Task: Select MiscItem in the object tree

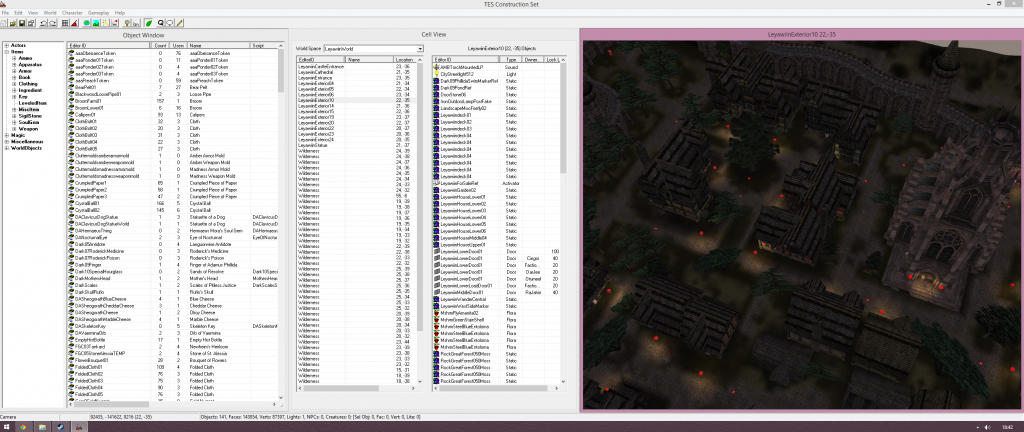Action: 29,110
